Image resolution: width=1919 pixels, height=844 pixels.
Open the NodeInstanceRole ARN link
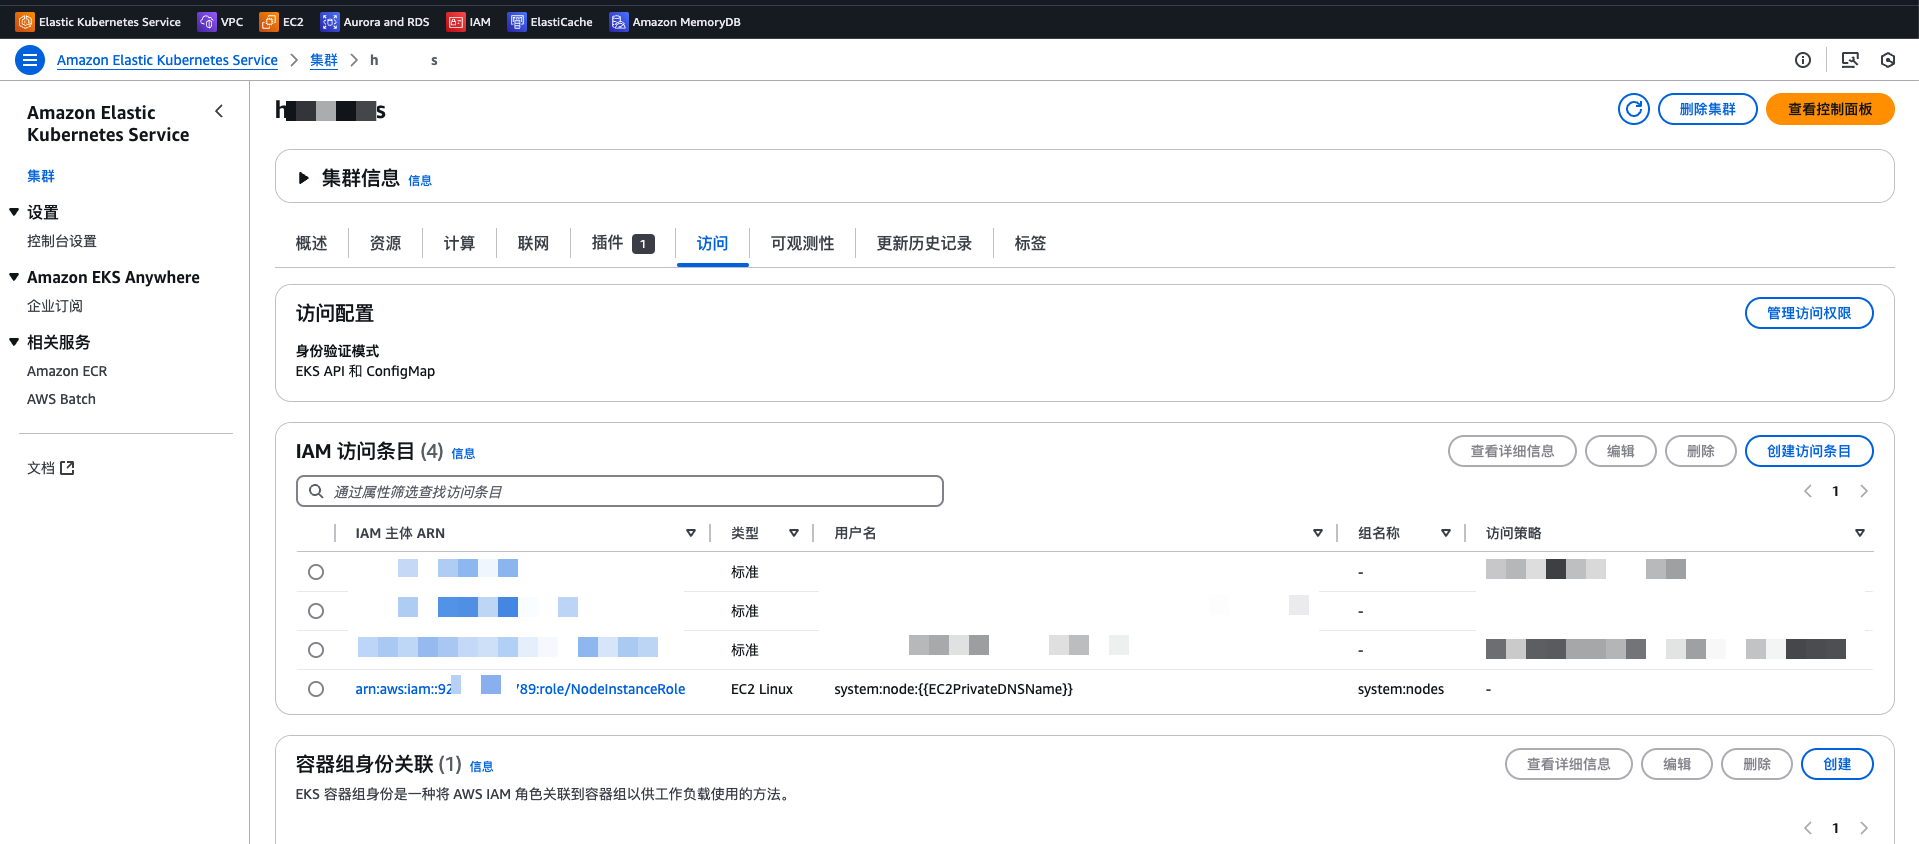520,689
